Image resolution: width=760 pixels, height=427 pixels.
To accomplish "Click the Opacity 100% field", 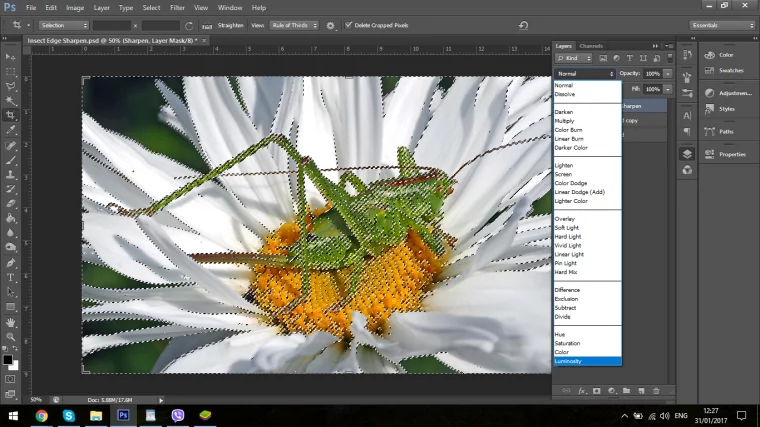I will [653, 74].
